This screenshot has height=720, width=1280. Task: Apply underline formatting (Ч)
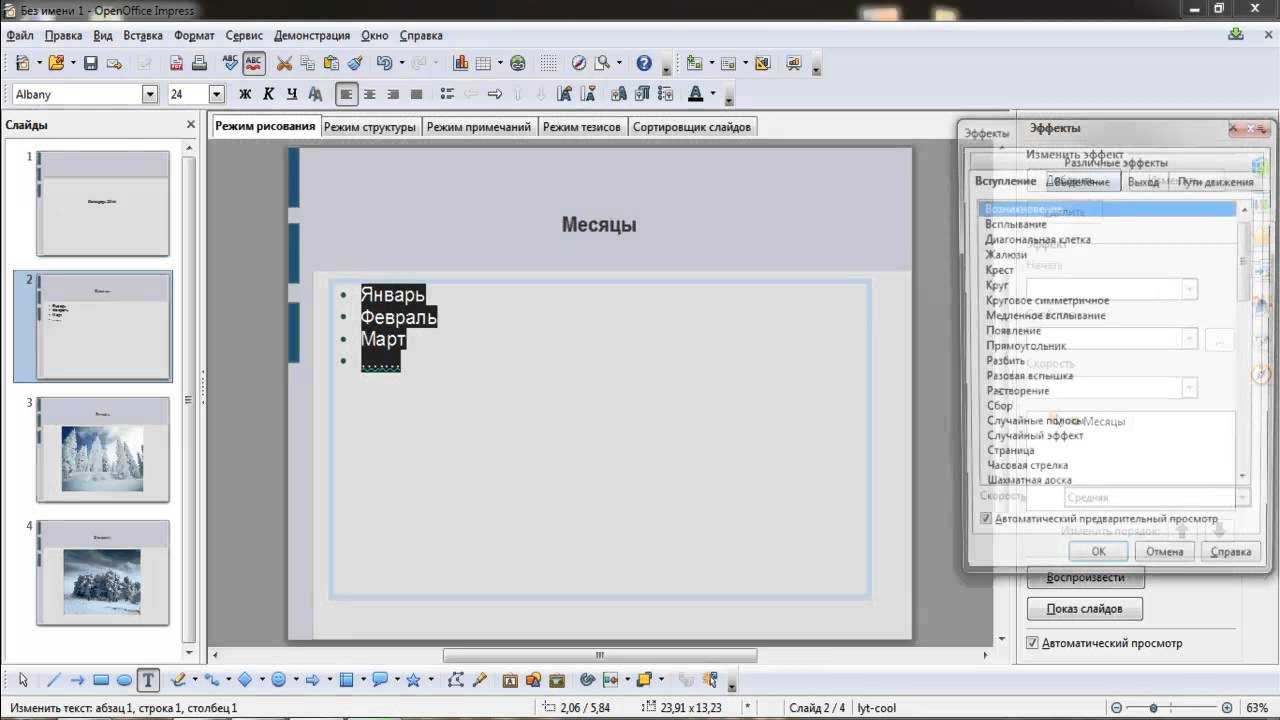point(292,94)
